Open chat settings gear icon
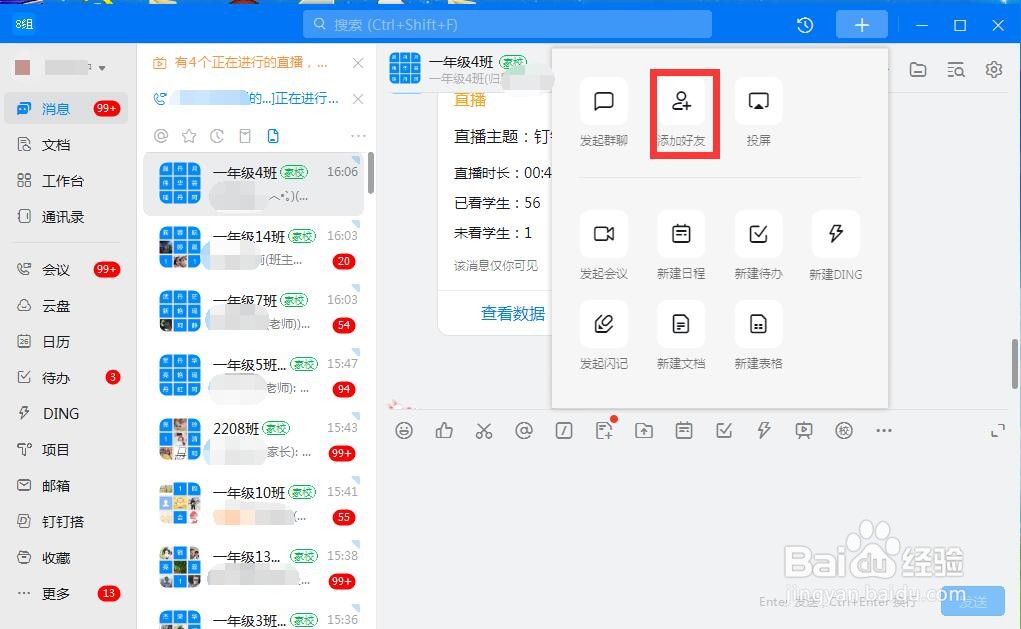 tap(994, 69)
